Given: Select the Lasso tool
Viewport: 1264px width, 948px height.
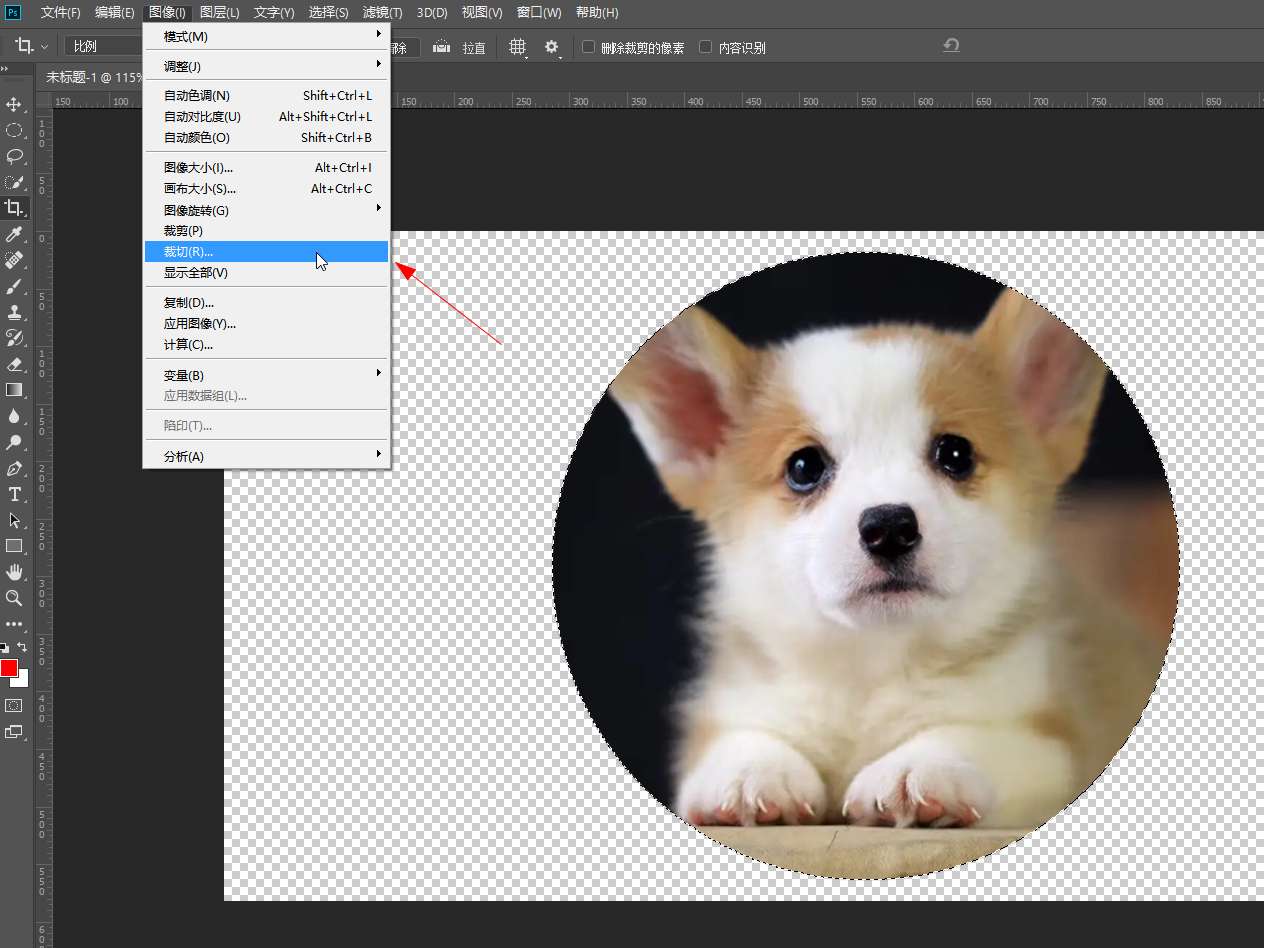Looking at the screenshot, I should point(14,156).
